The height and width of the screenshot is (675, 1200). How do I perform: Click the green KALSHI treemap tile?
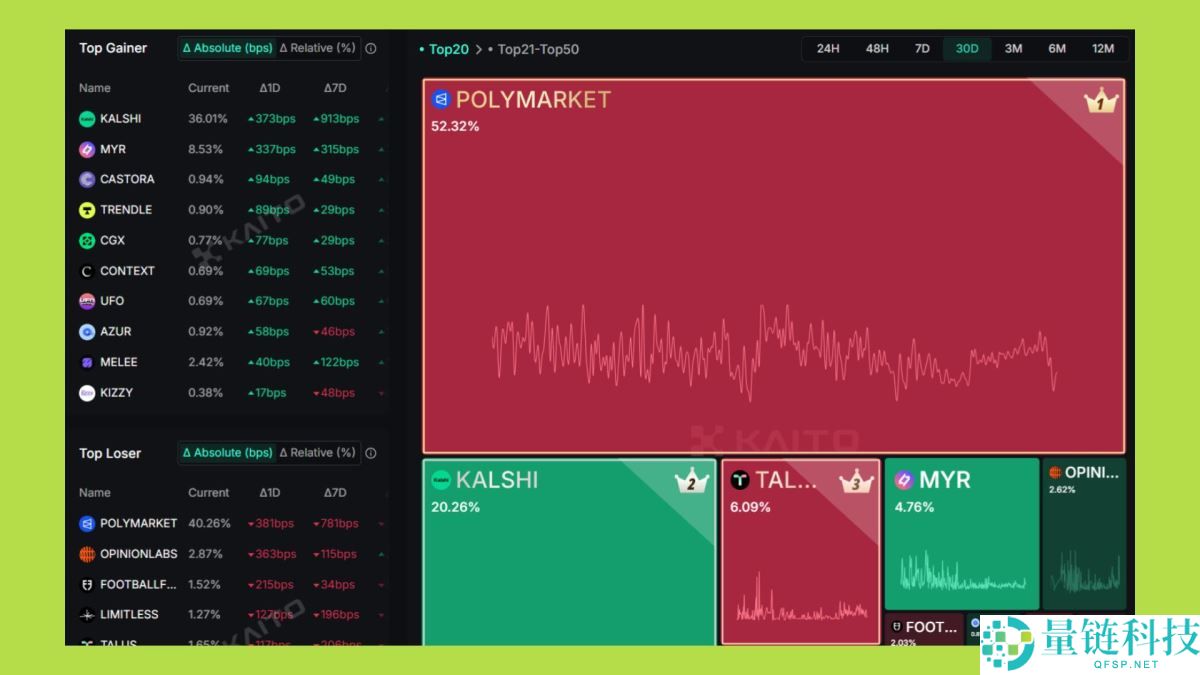pos(568,570)
